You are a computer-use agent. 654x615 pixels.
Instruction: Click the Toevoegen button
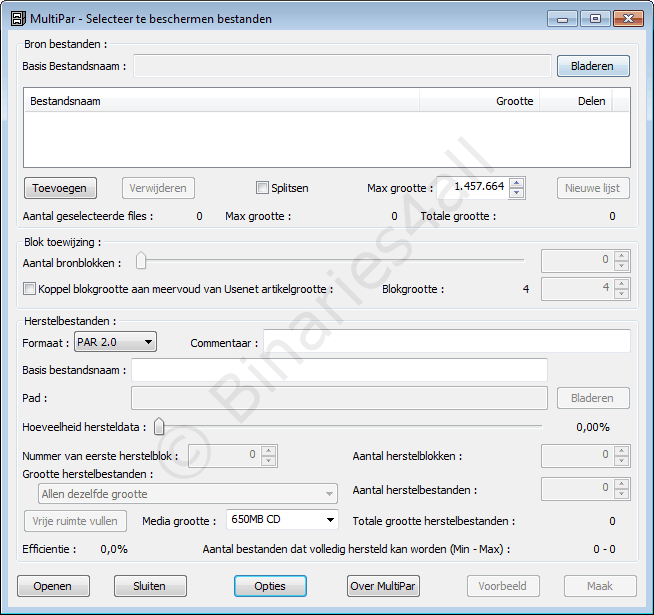(x=60, y=188)
